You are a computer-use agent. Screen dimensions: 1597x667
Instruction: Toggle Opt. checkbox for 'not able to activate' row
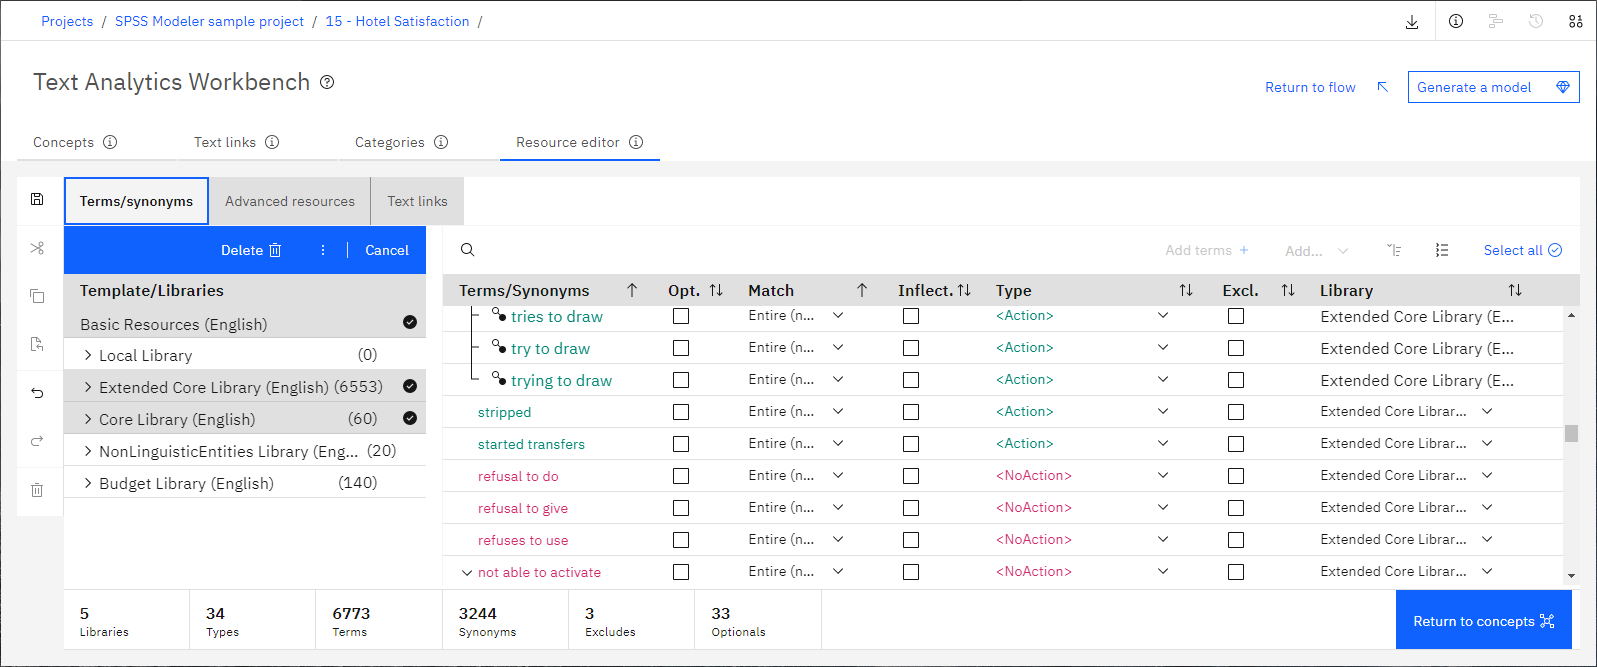tap(681, 572)
